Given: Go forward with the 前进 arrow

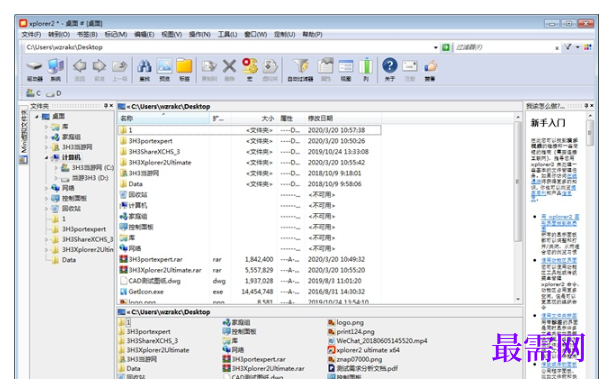Looking at the screenshot, I should click(x=99, y=70).
